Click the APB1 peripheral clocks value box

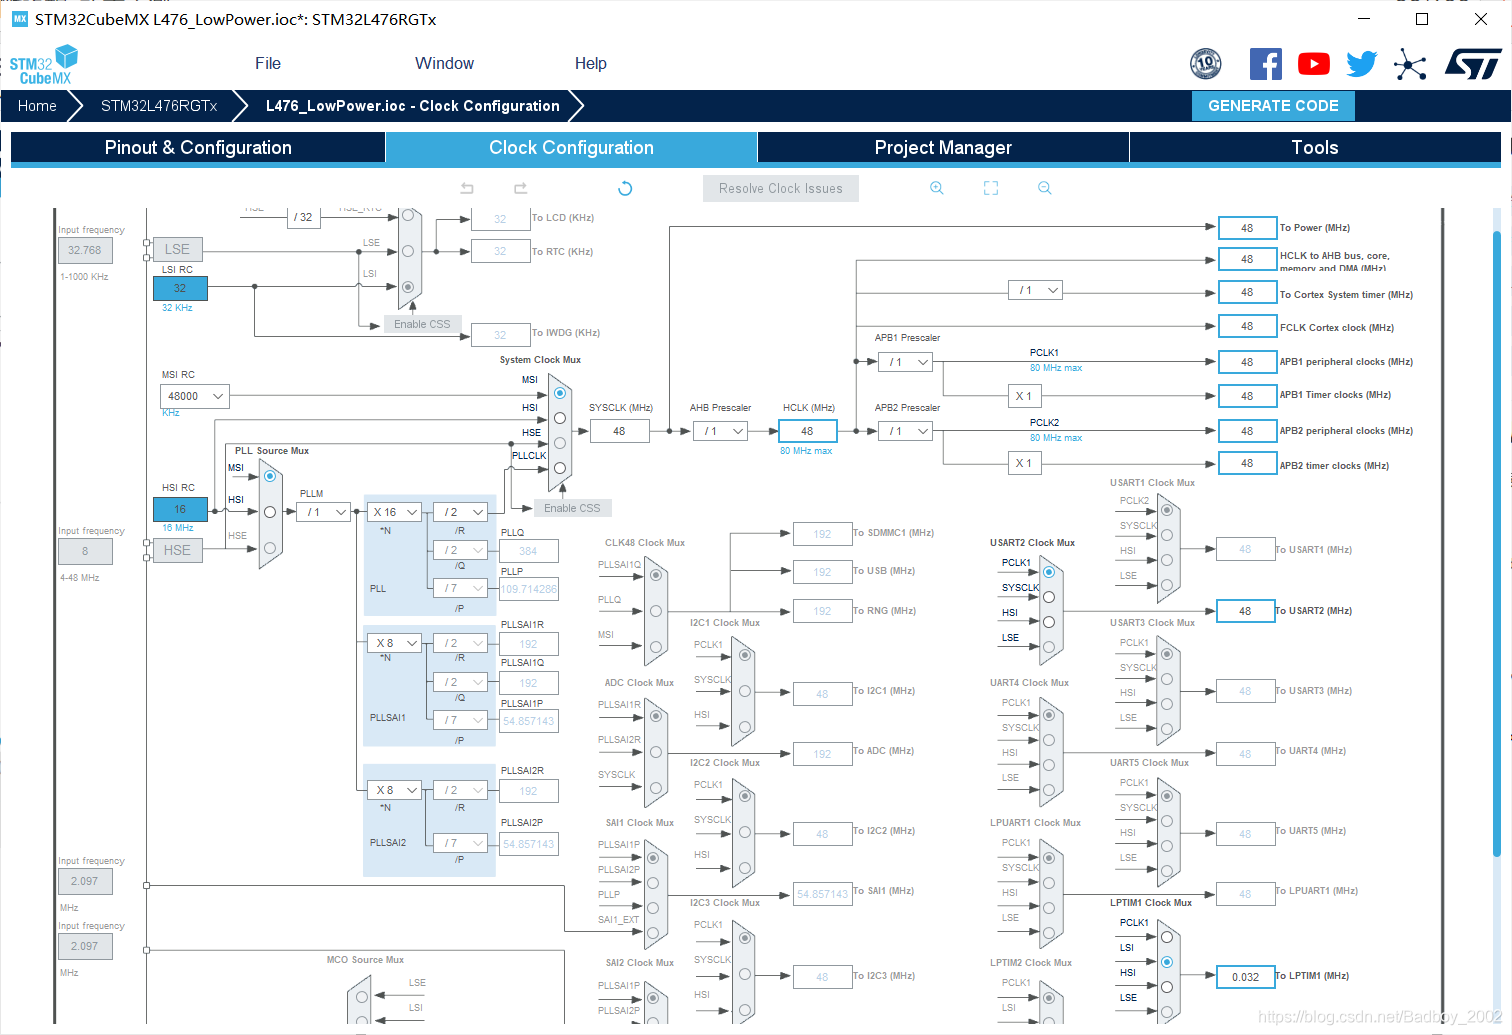click(x=1247, y=362)
